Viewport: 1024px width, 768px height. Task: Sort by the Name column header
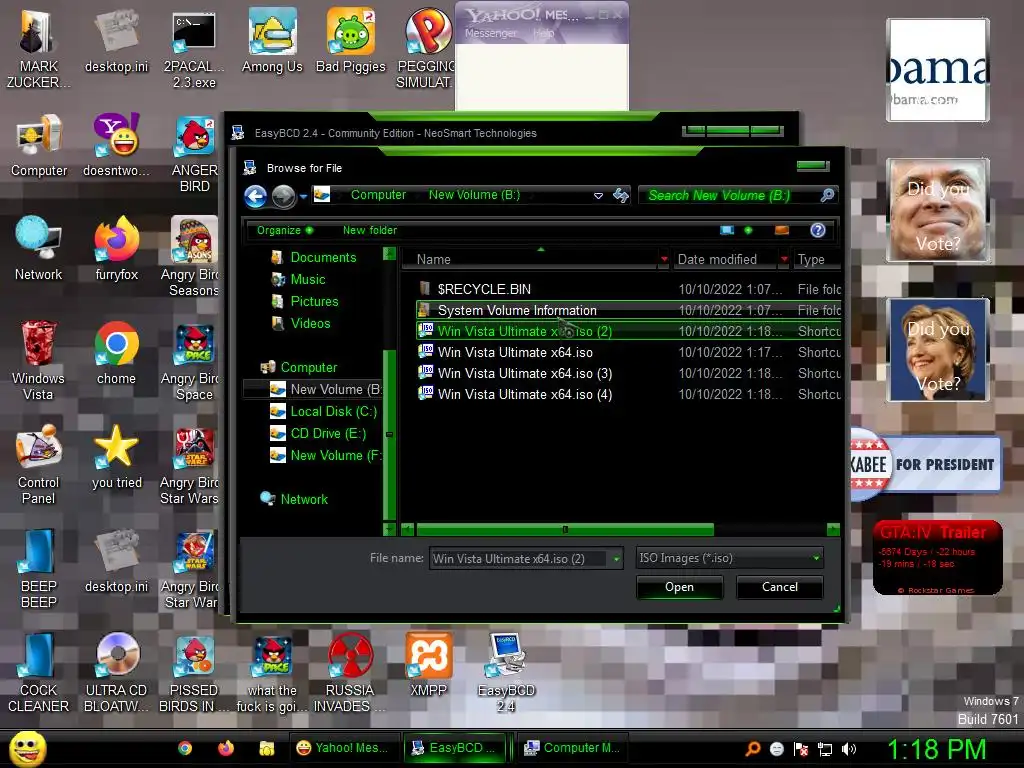click(530, 259)
